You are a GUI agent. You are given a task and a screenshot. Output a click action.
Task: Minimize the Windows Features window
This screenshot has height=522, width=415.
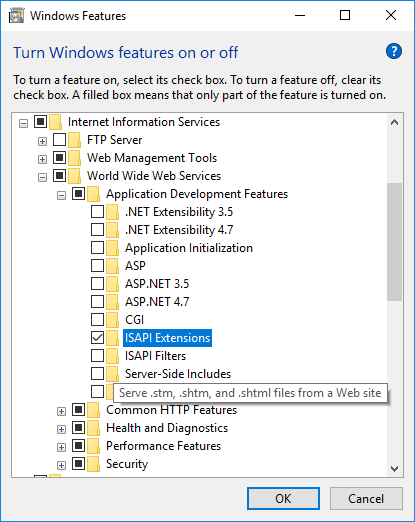(x=300, y=15)
